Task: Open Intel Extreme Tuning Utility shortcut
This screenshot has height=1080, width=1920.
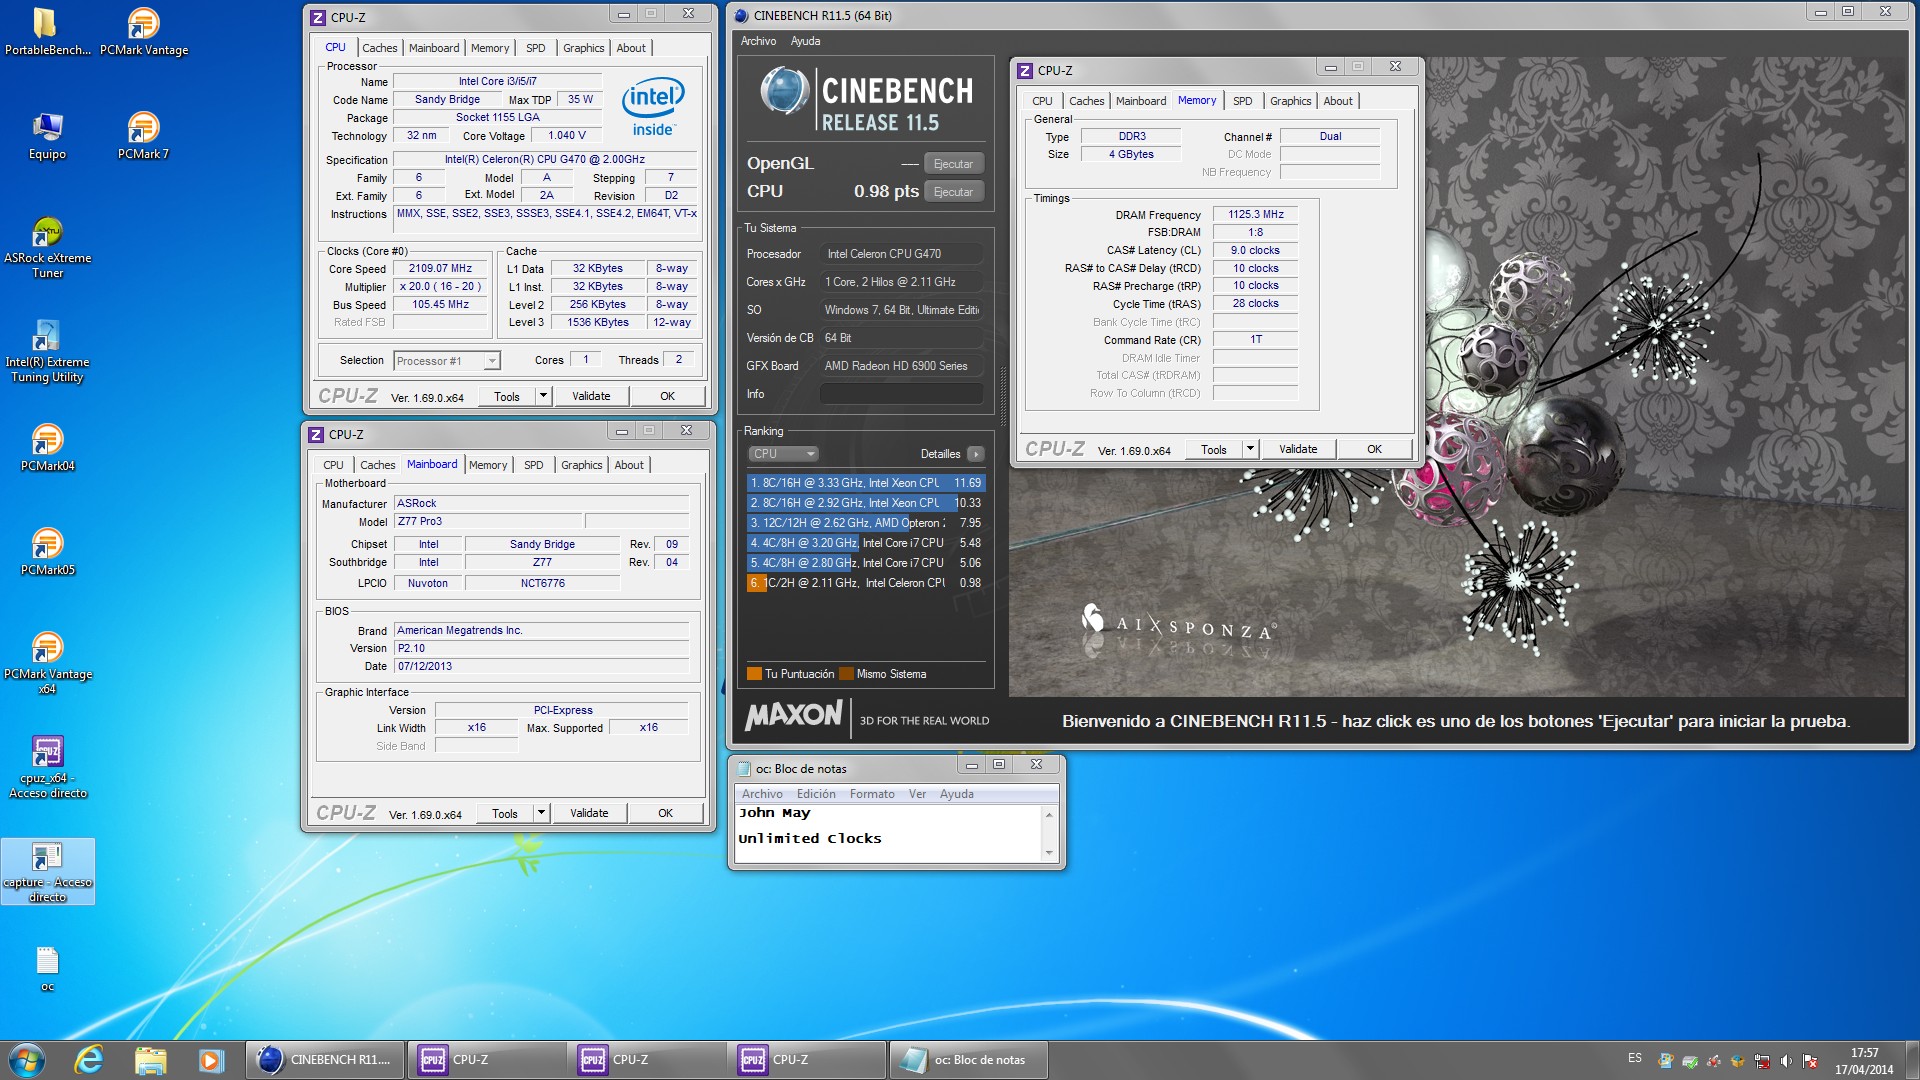Action: pos(47,352)
